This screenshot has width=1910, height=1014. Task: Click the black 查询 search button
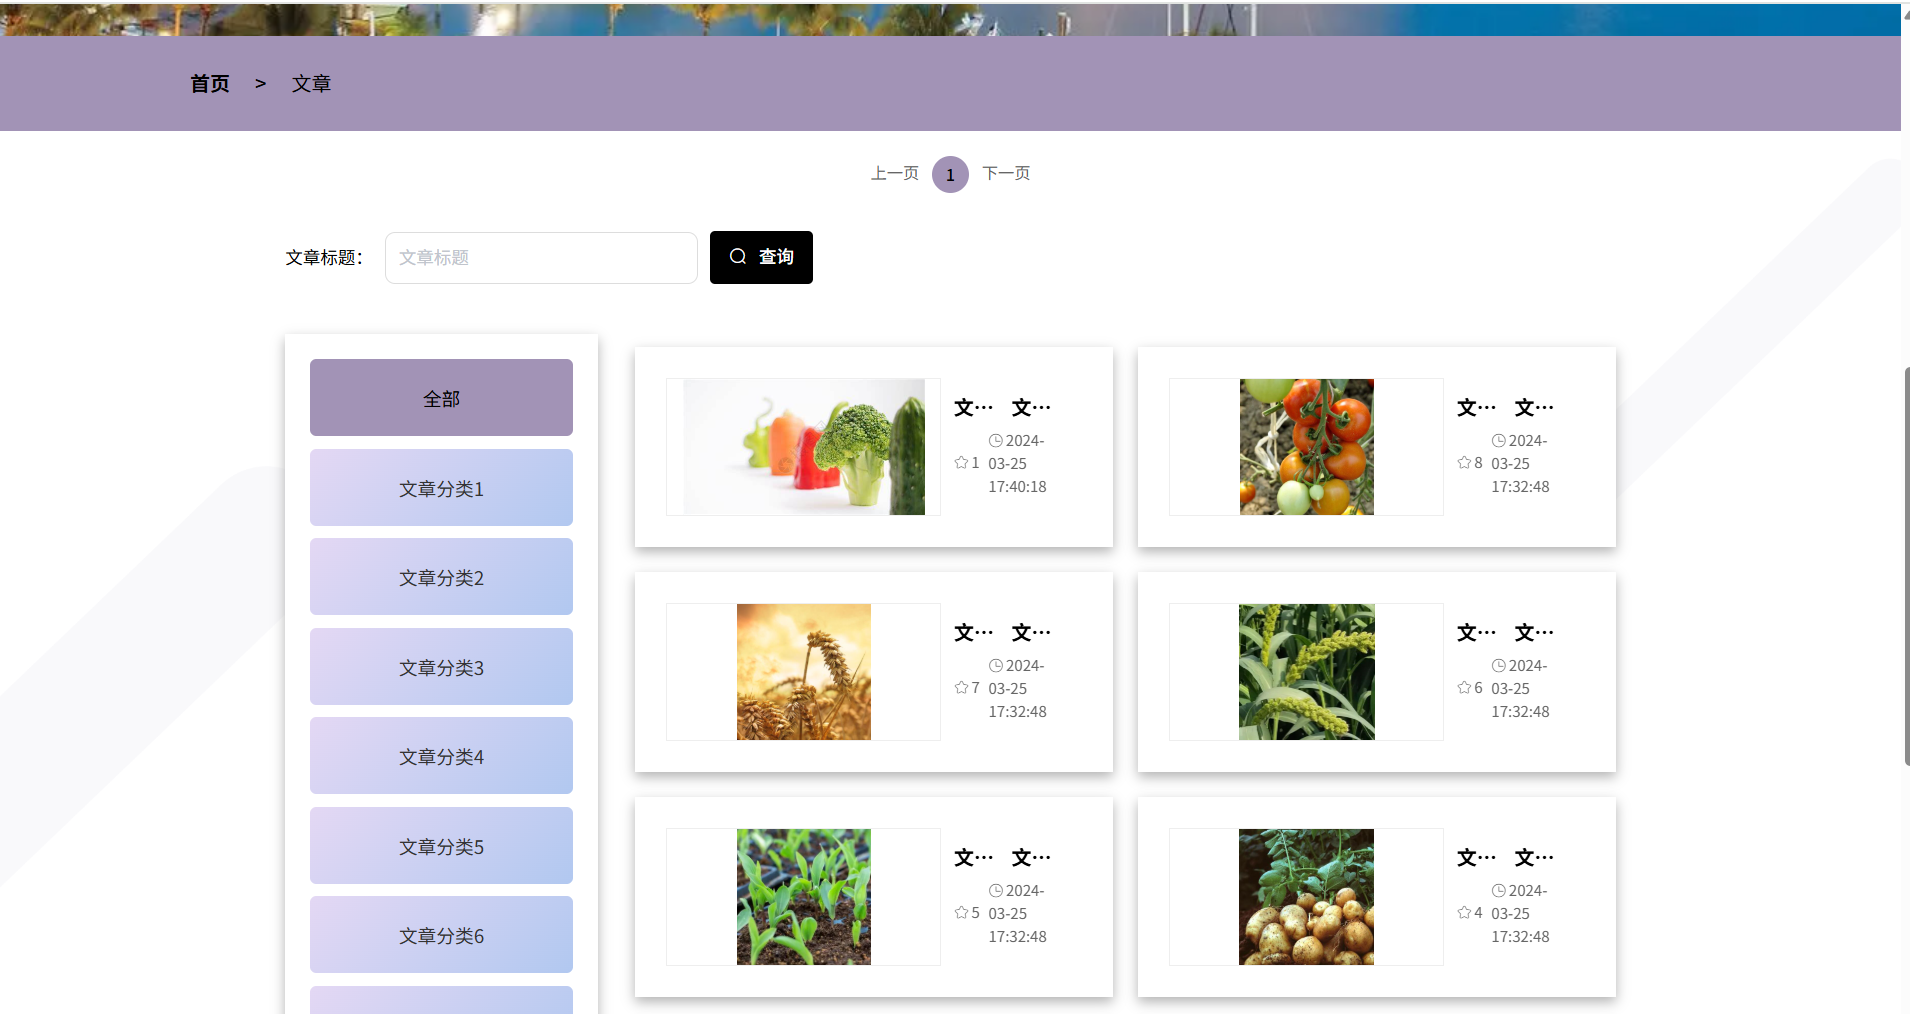[761, 257]
